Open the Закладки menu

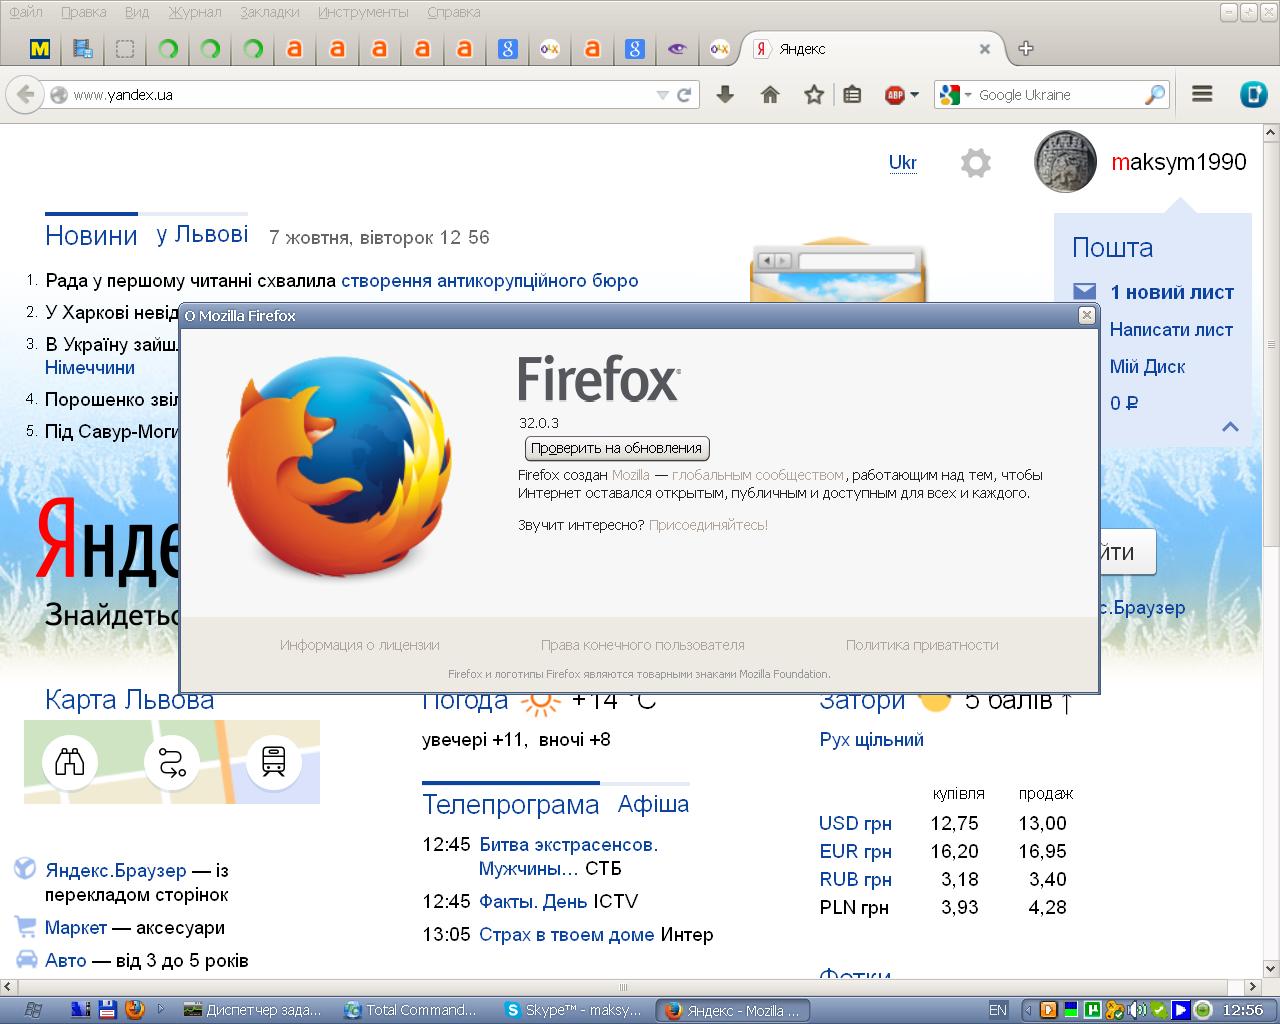[x=270, y=12]
